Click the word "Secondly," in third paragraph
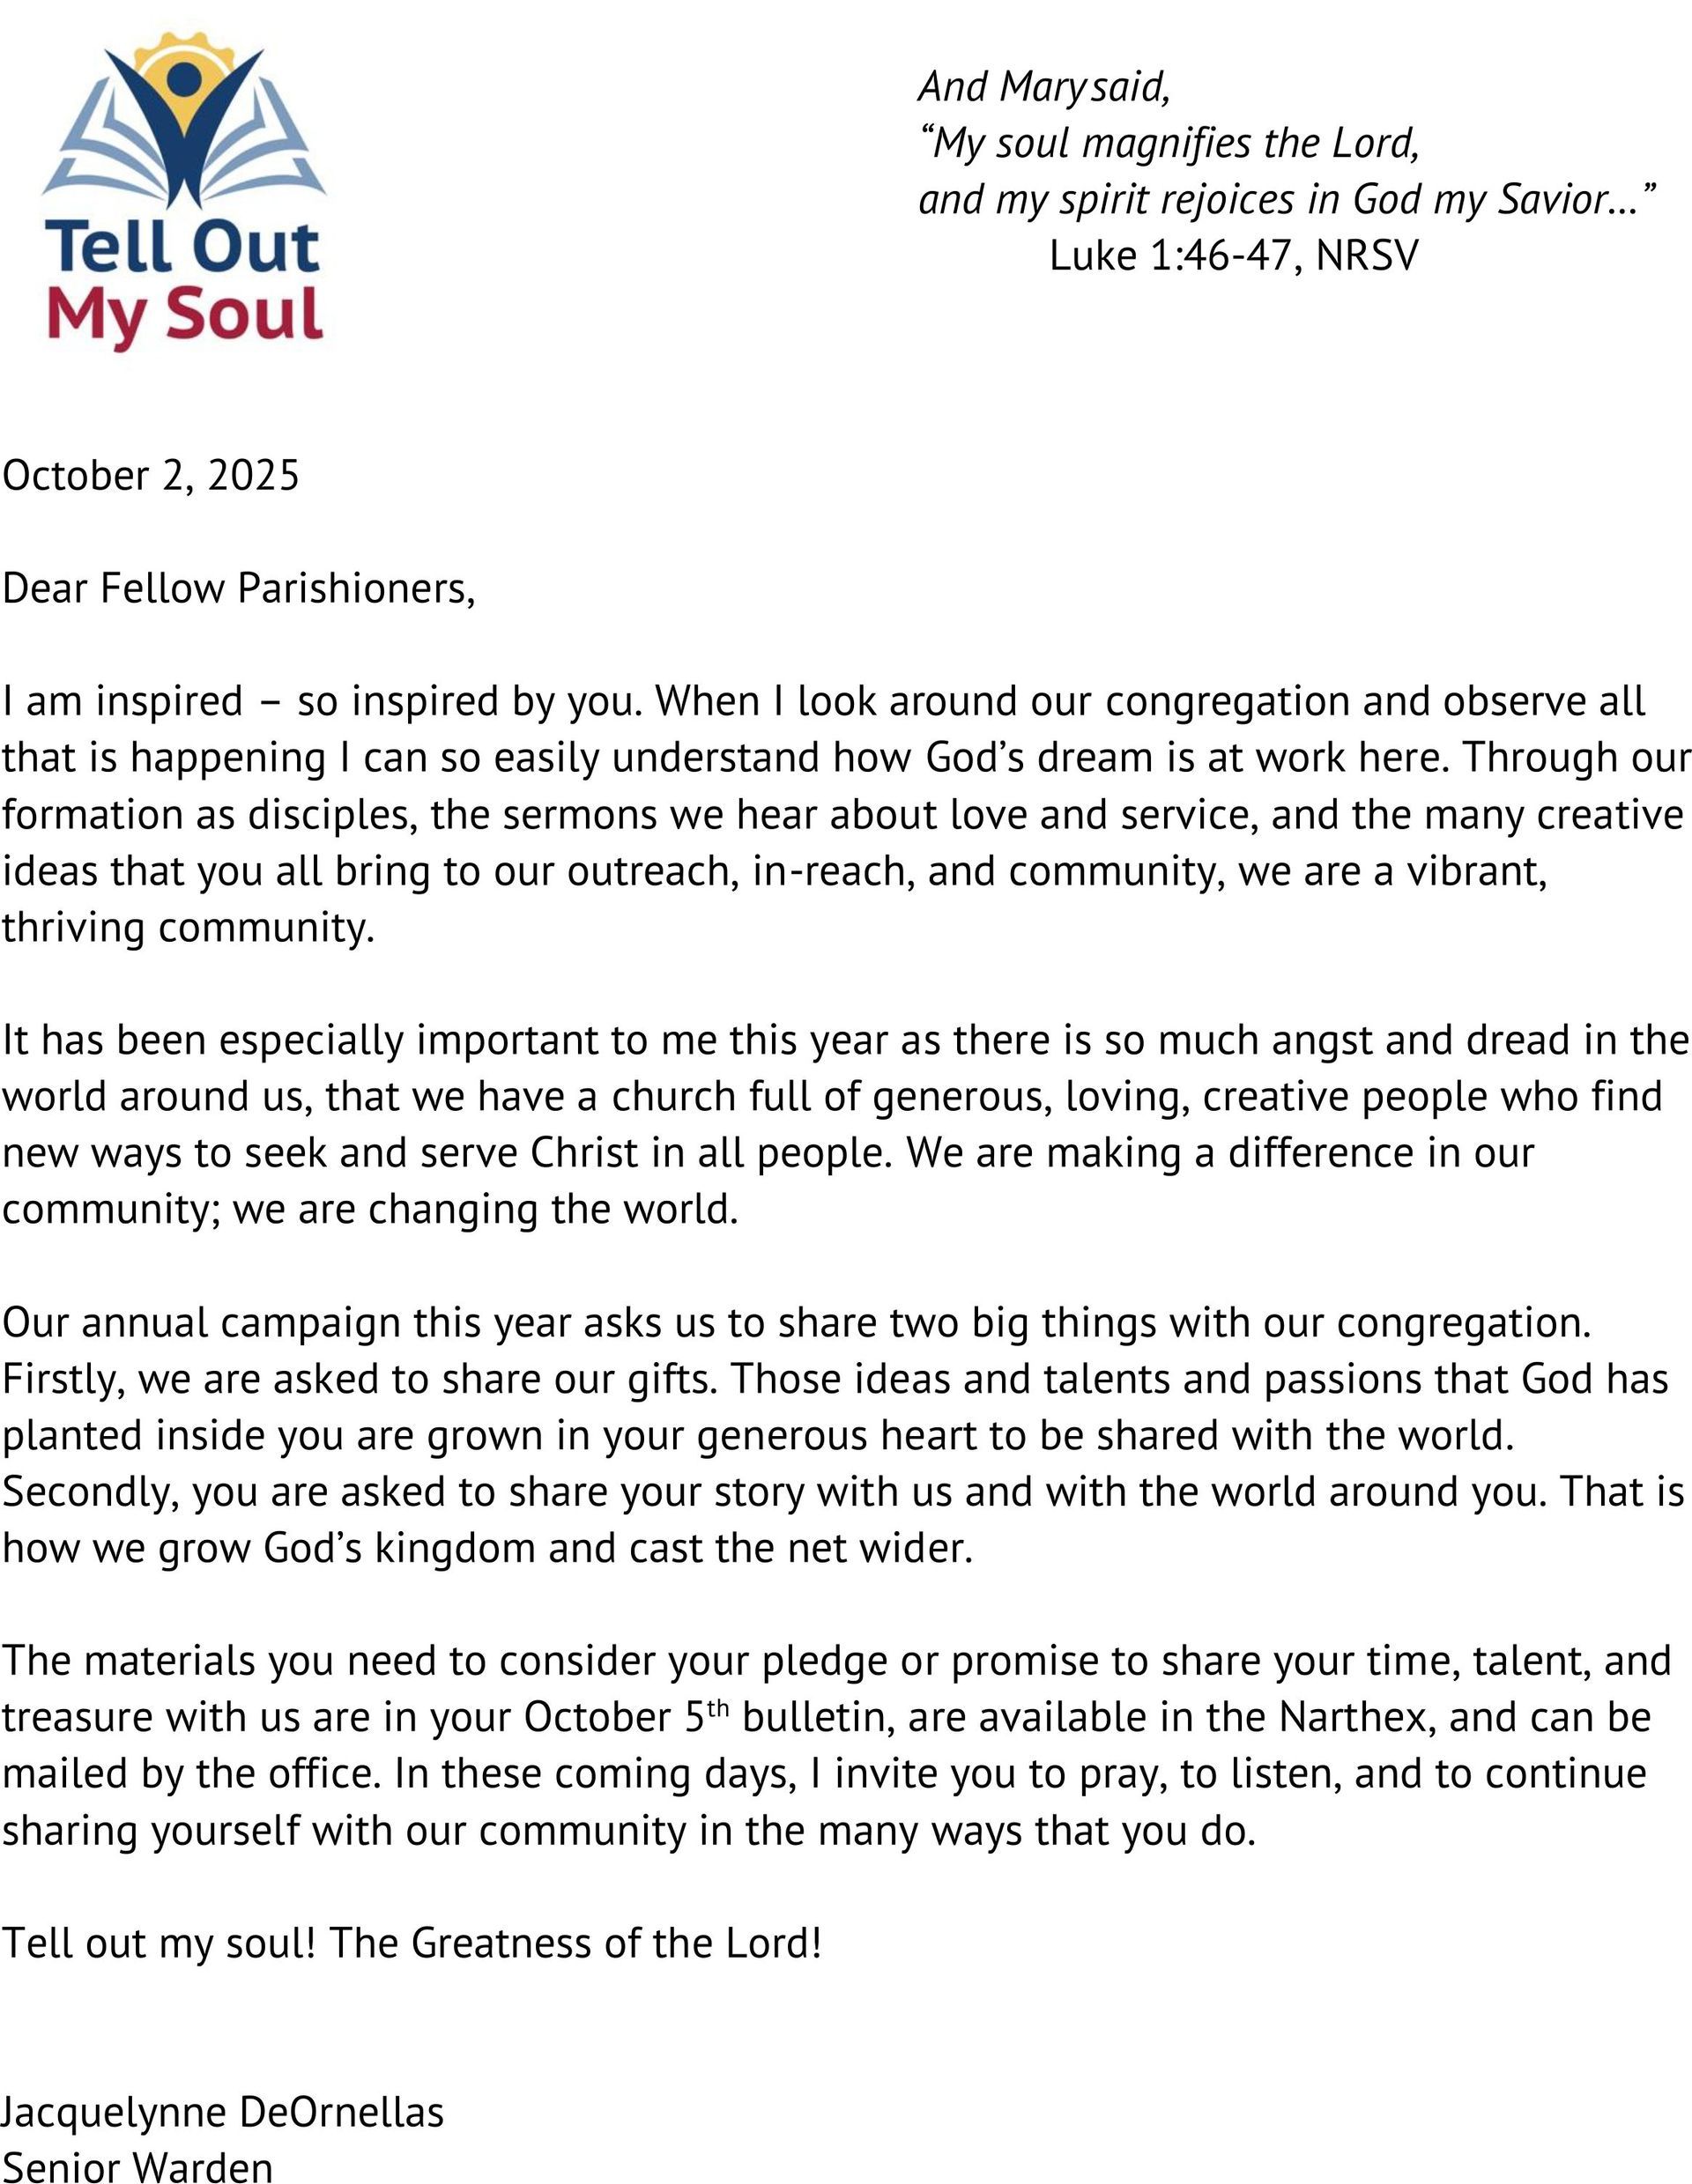 click(89, 1492)
